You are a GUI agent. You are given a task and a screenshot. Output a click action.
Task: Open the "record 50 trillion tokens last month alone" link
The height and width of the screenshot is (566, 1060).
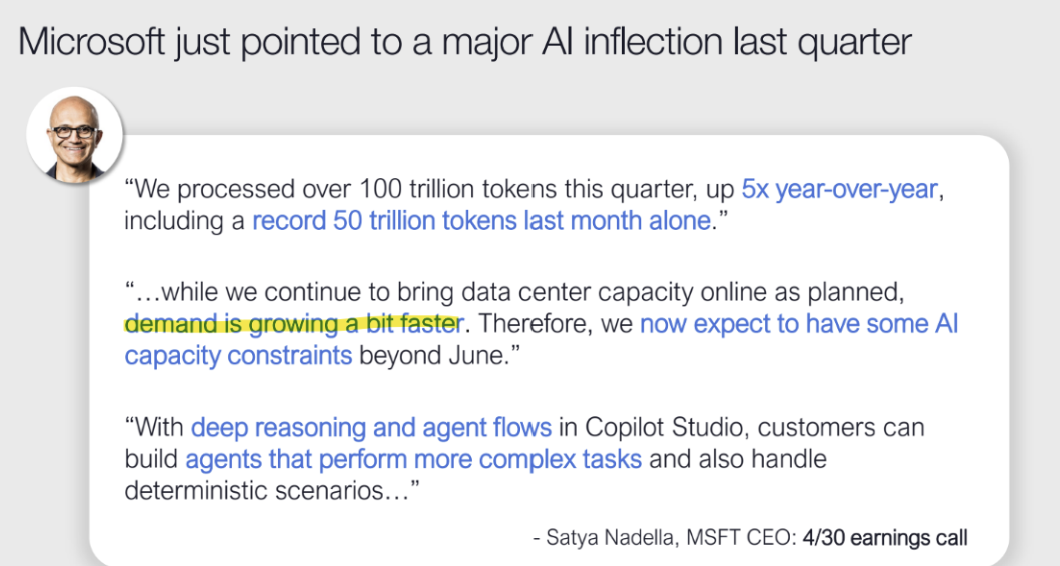tap(481, 220)
